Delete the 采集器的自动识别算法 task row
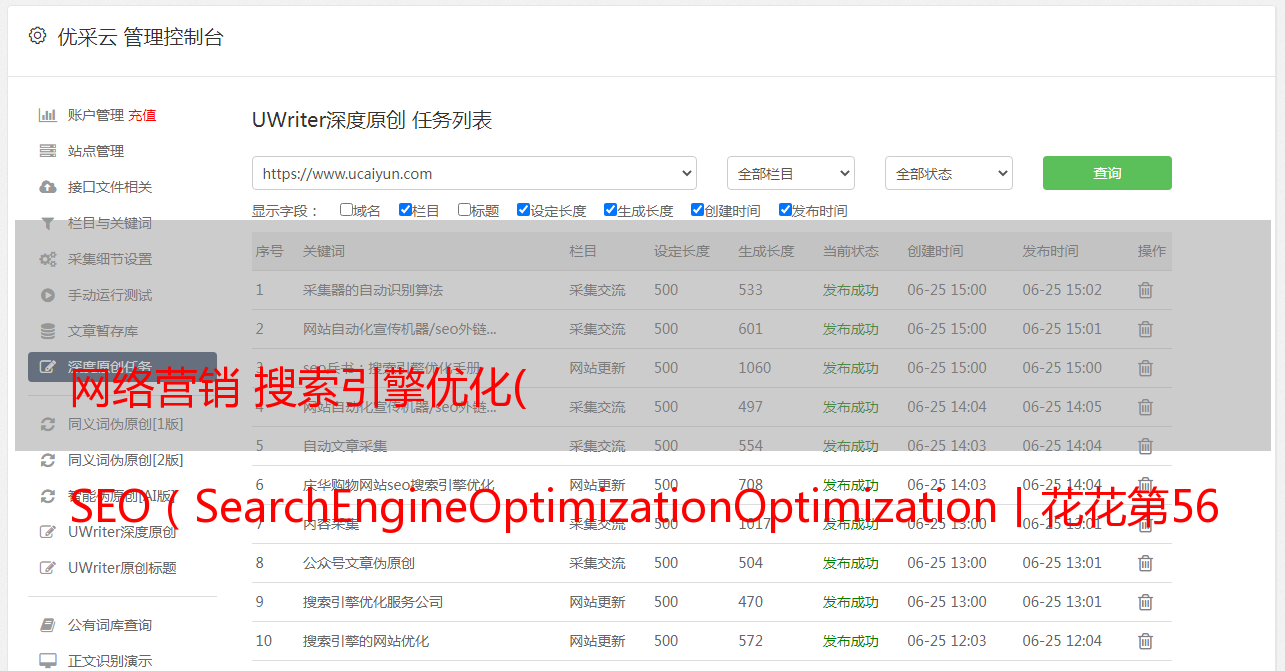 coord(1145,290)
